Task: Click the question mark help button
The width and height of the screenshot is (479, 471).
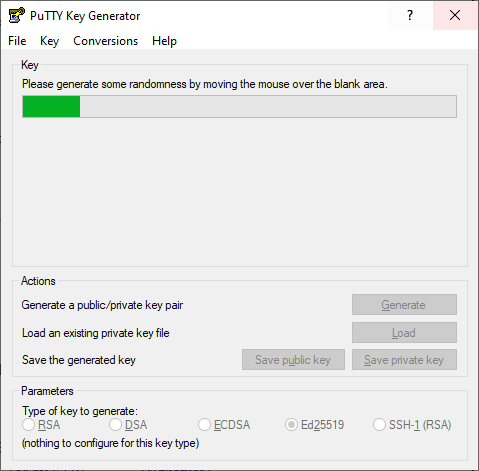Action: [x=410, y=15]
